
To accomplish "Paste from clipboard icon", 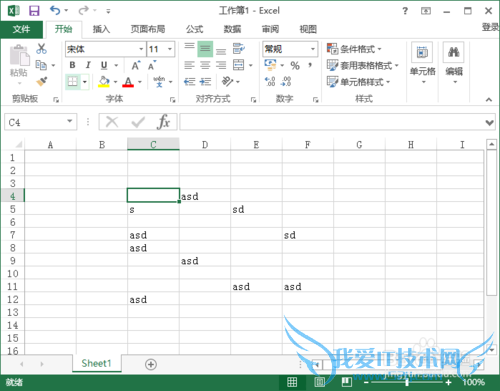I will (x=19, y=56).
